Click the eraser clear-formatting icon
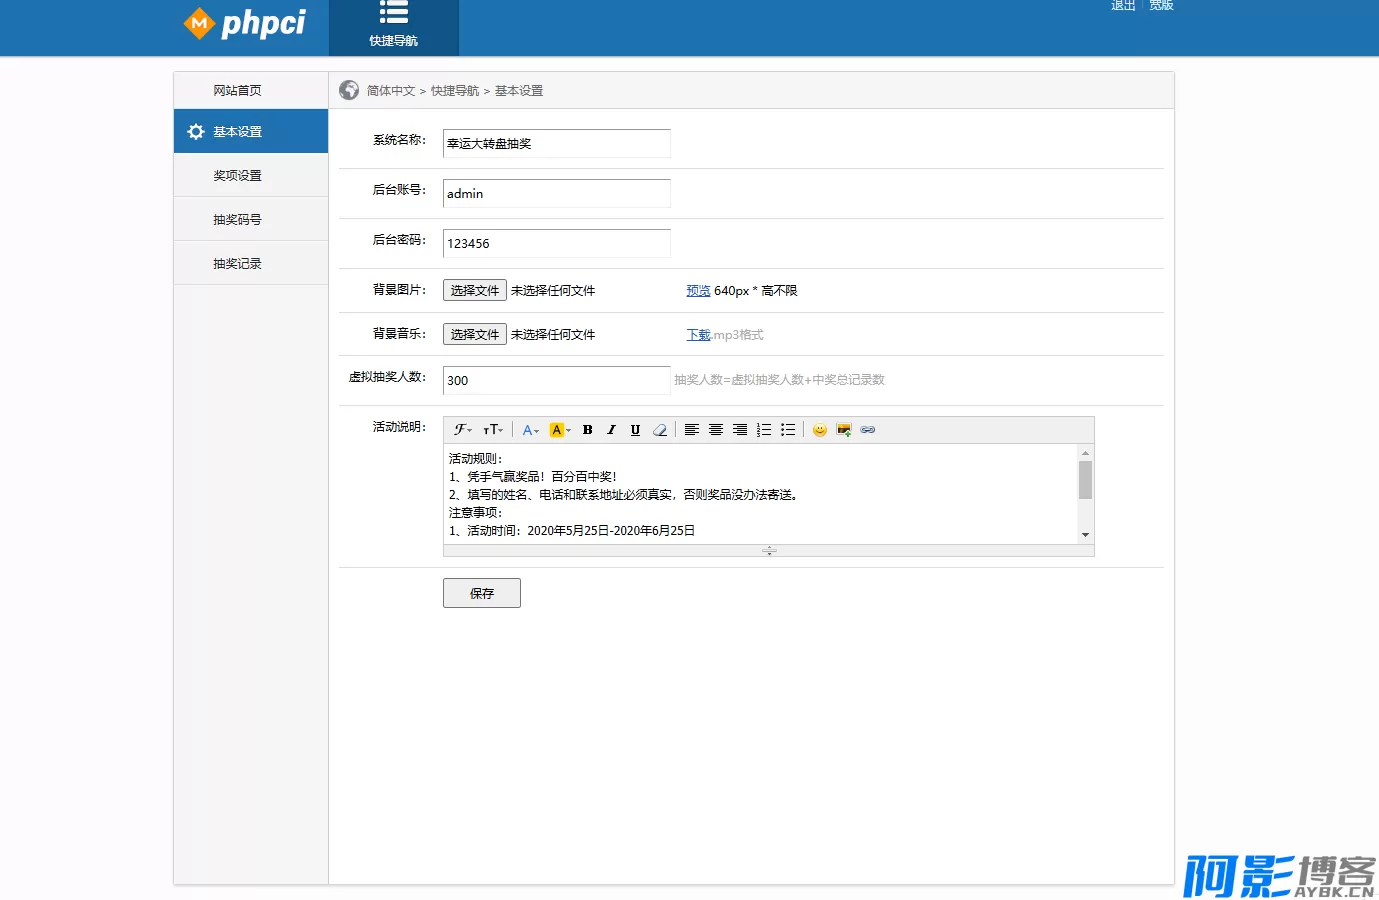The width and height of the screenshot is (1379, 900). coord(660,430)
